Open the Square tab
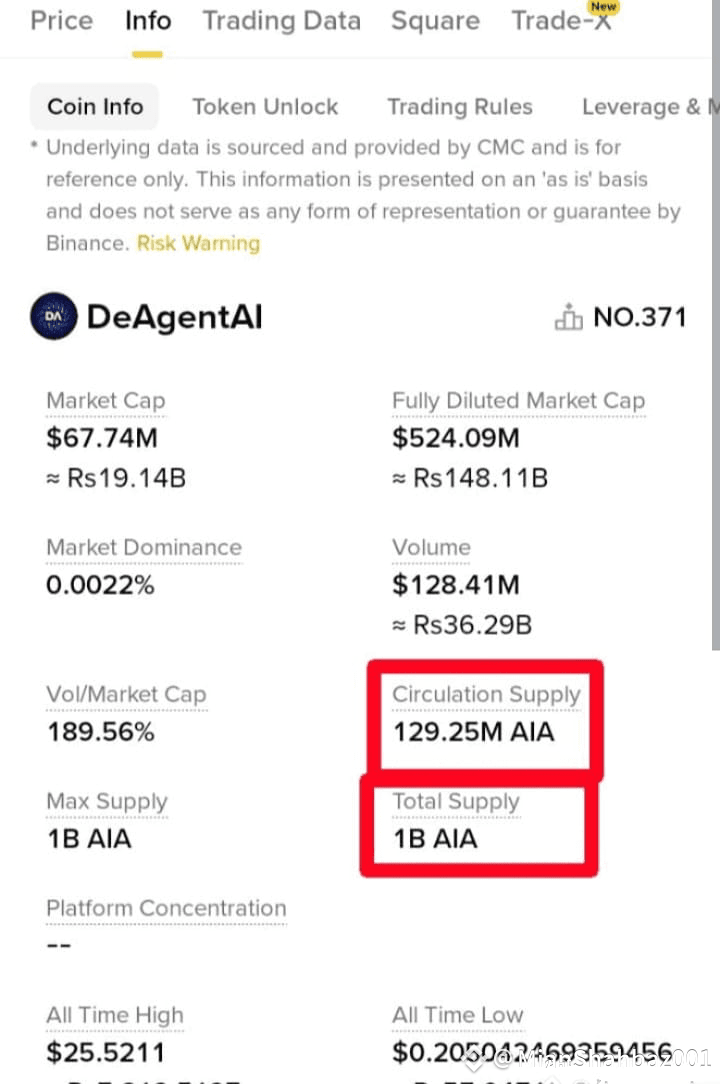The image size is (720, 1084). (435, 21)
